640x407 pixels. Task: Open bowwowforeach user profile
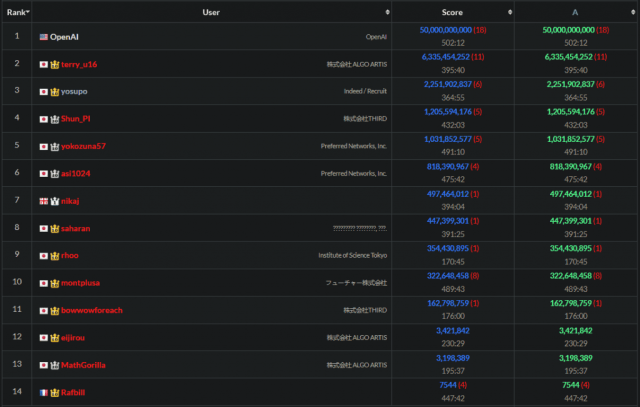[x=92, y=311]
